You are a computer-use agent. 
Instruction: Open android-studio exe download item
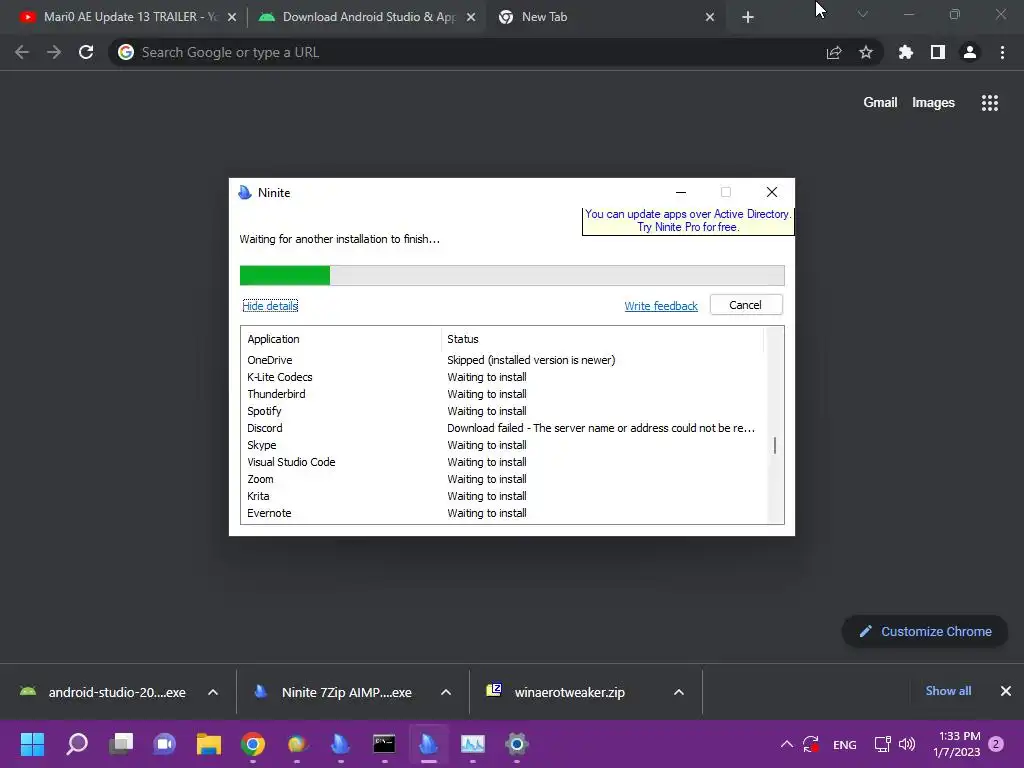[103, 692]
